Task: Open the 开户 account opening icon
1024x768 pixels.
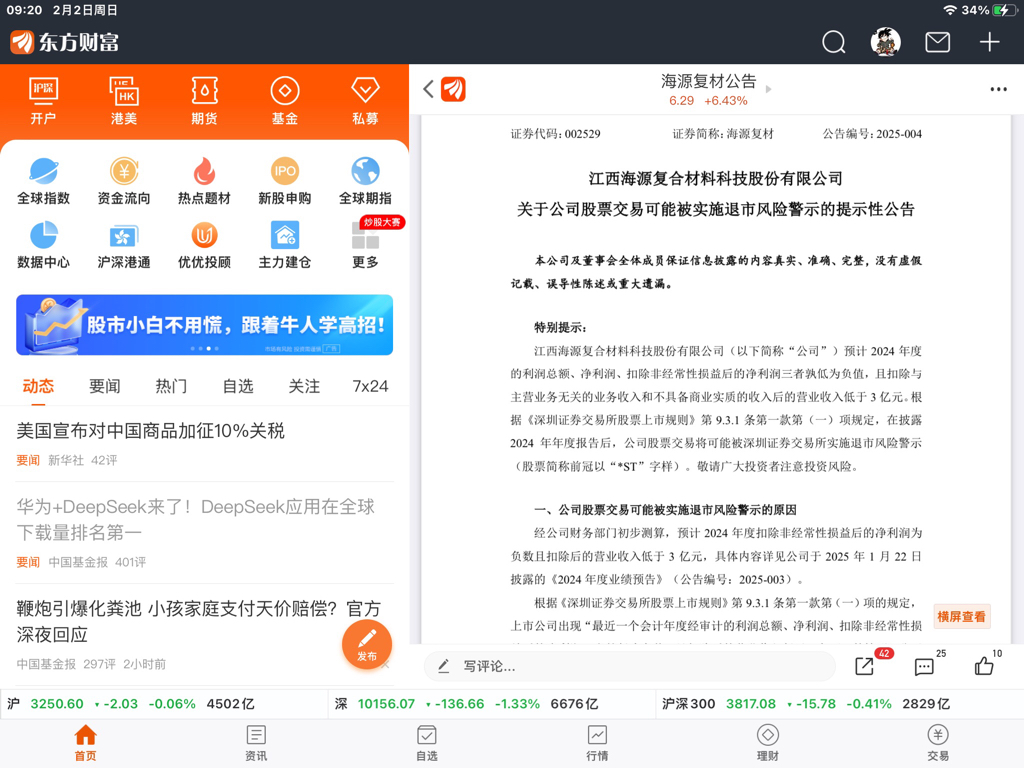Action: (43, 101)
